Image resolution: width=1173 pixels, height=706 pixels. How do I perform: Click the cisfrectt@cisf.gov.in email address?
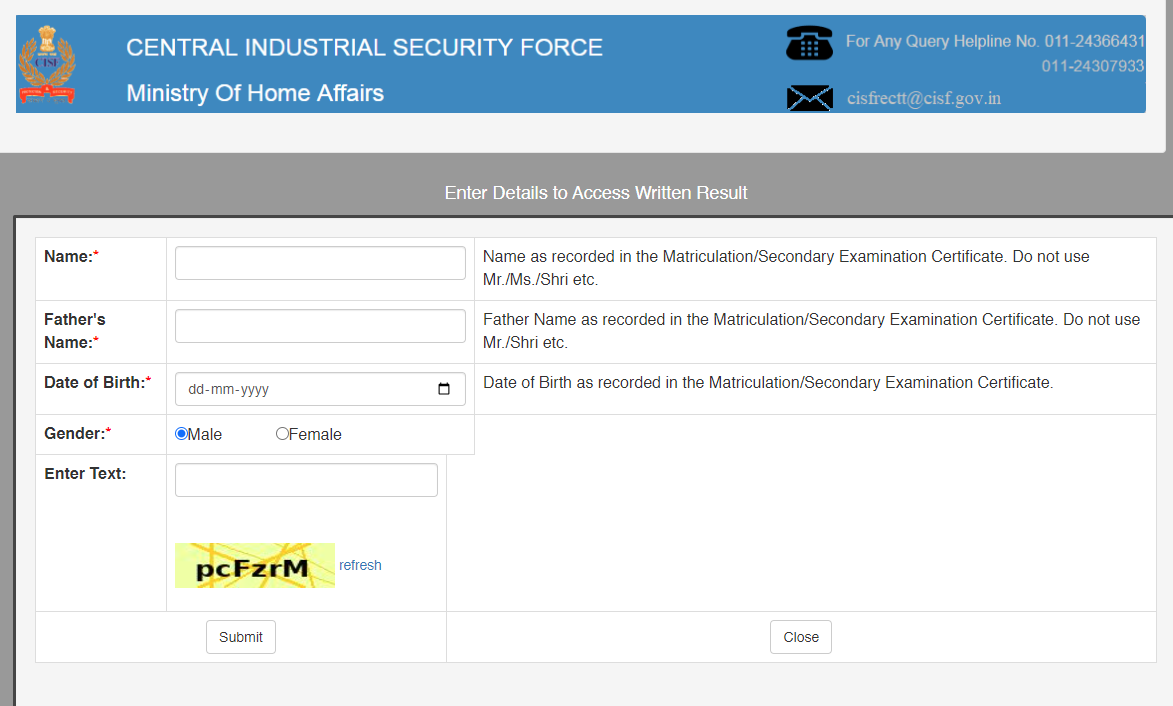[923, 98]
